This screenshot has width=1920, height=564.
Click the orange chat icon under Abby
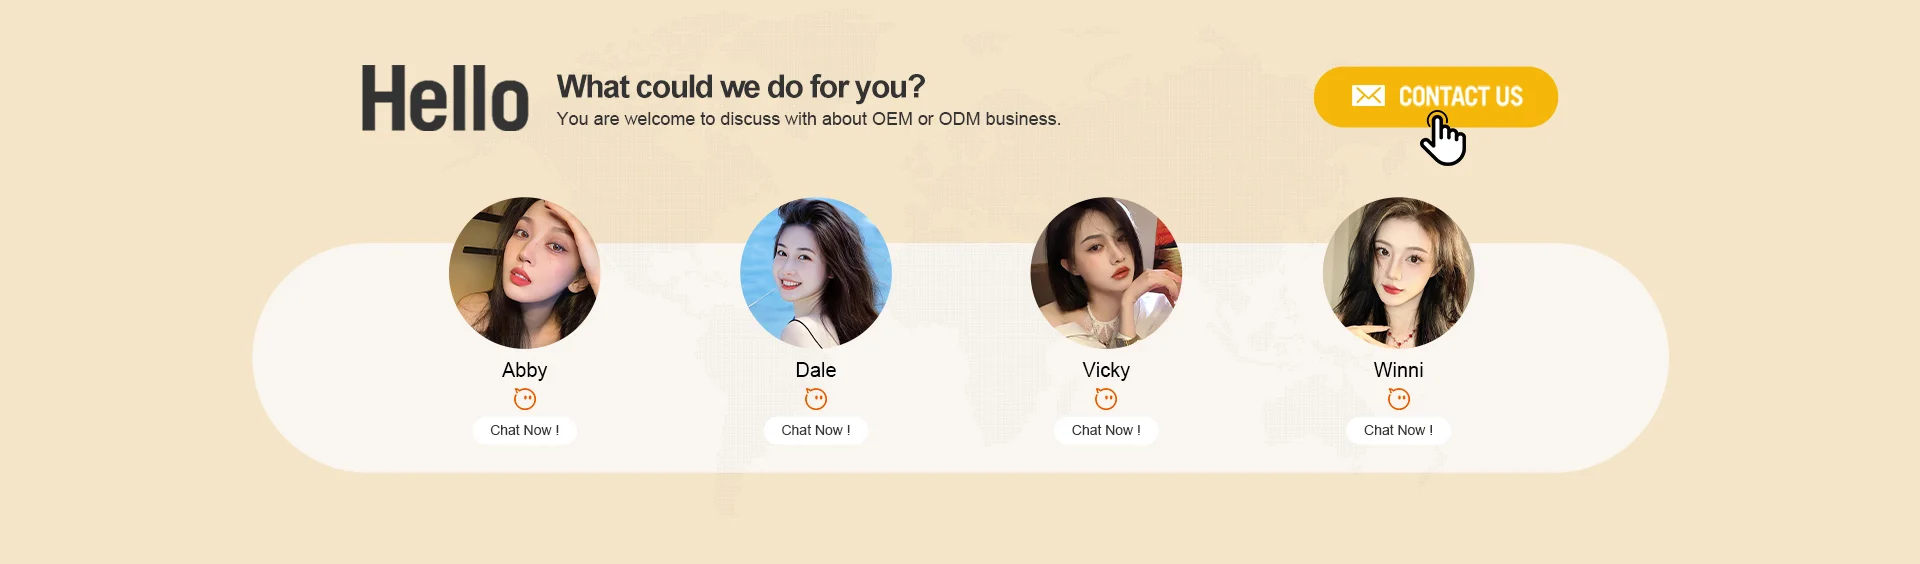[x=525, y=399]
